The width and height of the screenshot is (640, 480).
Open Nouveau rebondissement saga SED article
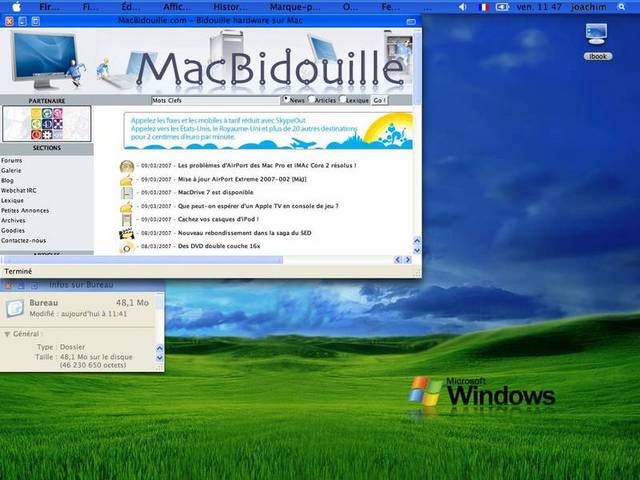(x=244, y=233)
